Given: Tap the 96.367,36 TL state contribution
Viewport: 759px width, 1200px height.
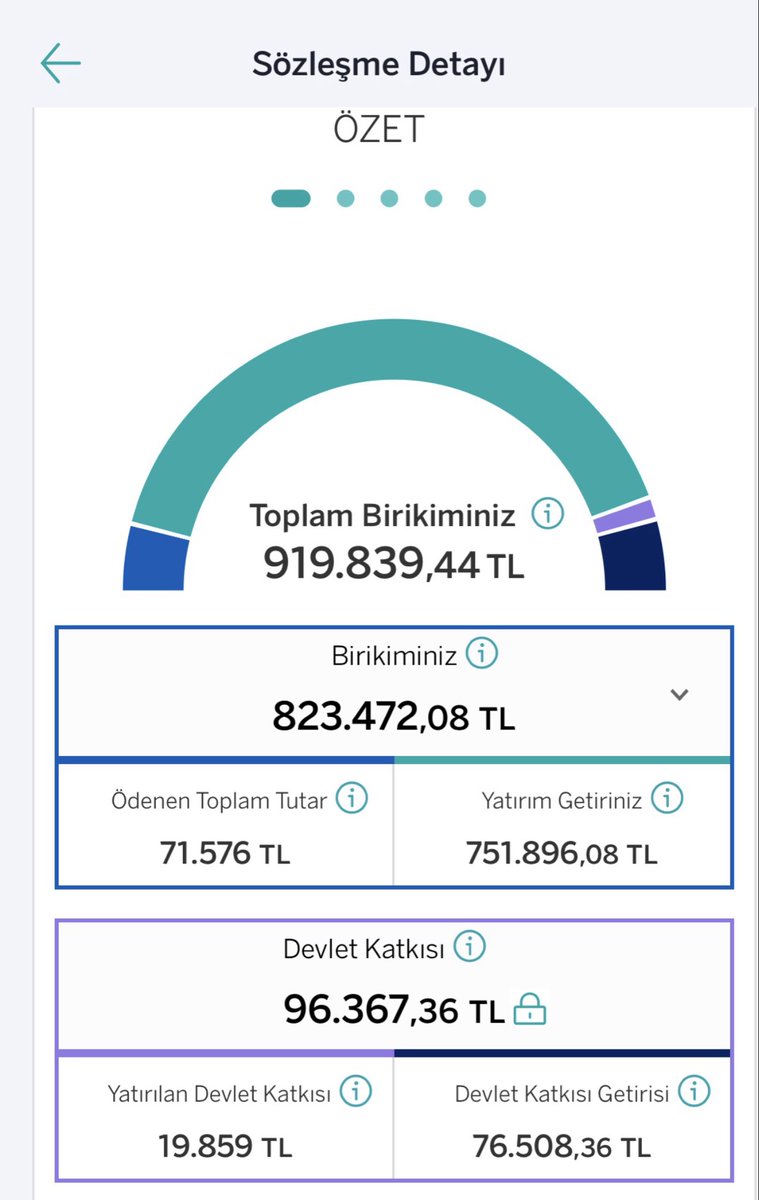Looking at the screenshot, I should tap(394, 1010).
